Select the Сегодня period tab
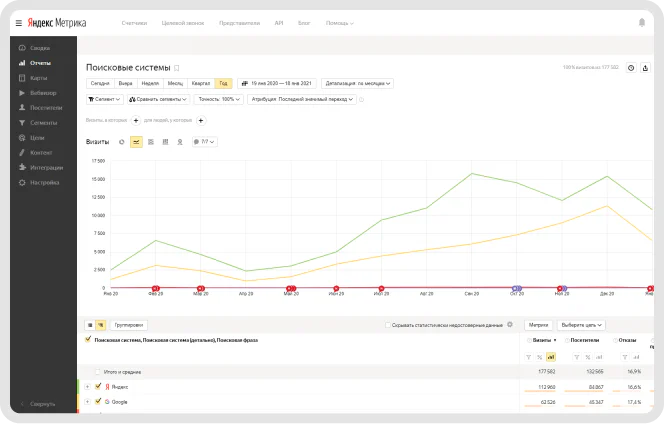The image size is (664, 424). click(100, 83)
